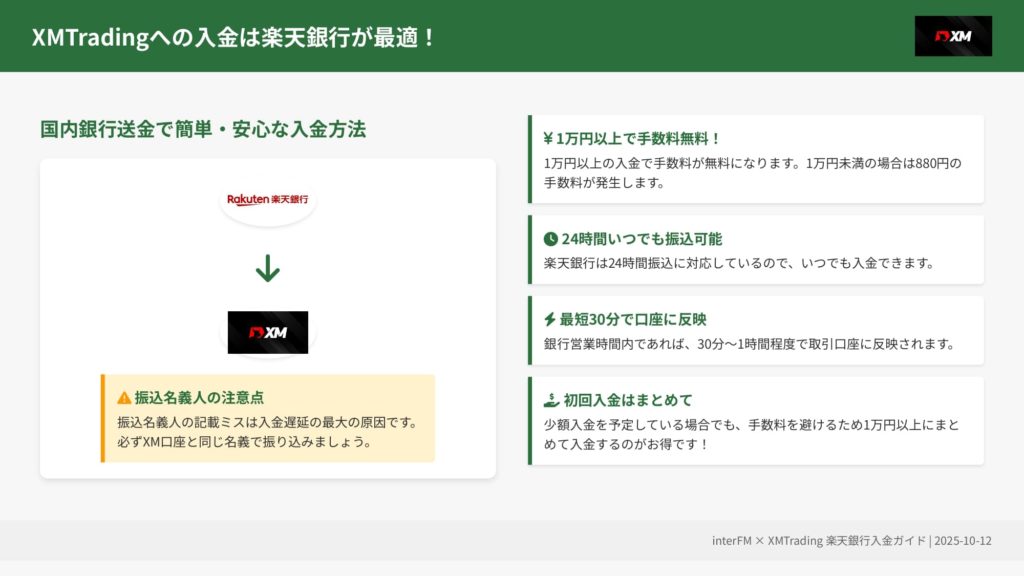Image resolution: width=1024 pixels, height=576 pixels.
Task: Click the hand-with-coin icon beside 初回入金はまとめて
Action: 550,400
